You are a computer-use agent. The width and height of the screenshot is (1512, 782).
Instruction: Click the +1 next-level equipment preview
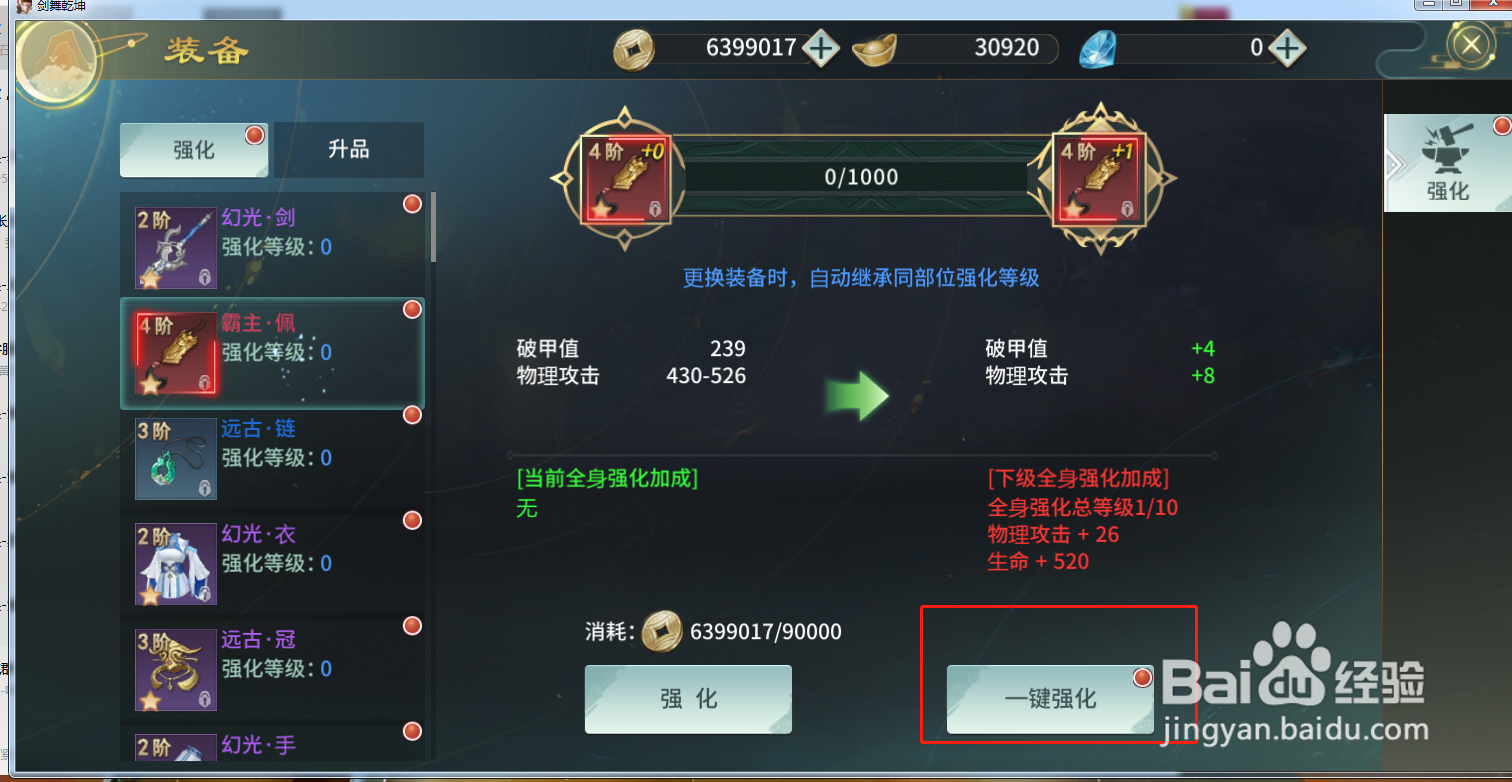(x=1100, y=178)
